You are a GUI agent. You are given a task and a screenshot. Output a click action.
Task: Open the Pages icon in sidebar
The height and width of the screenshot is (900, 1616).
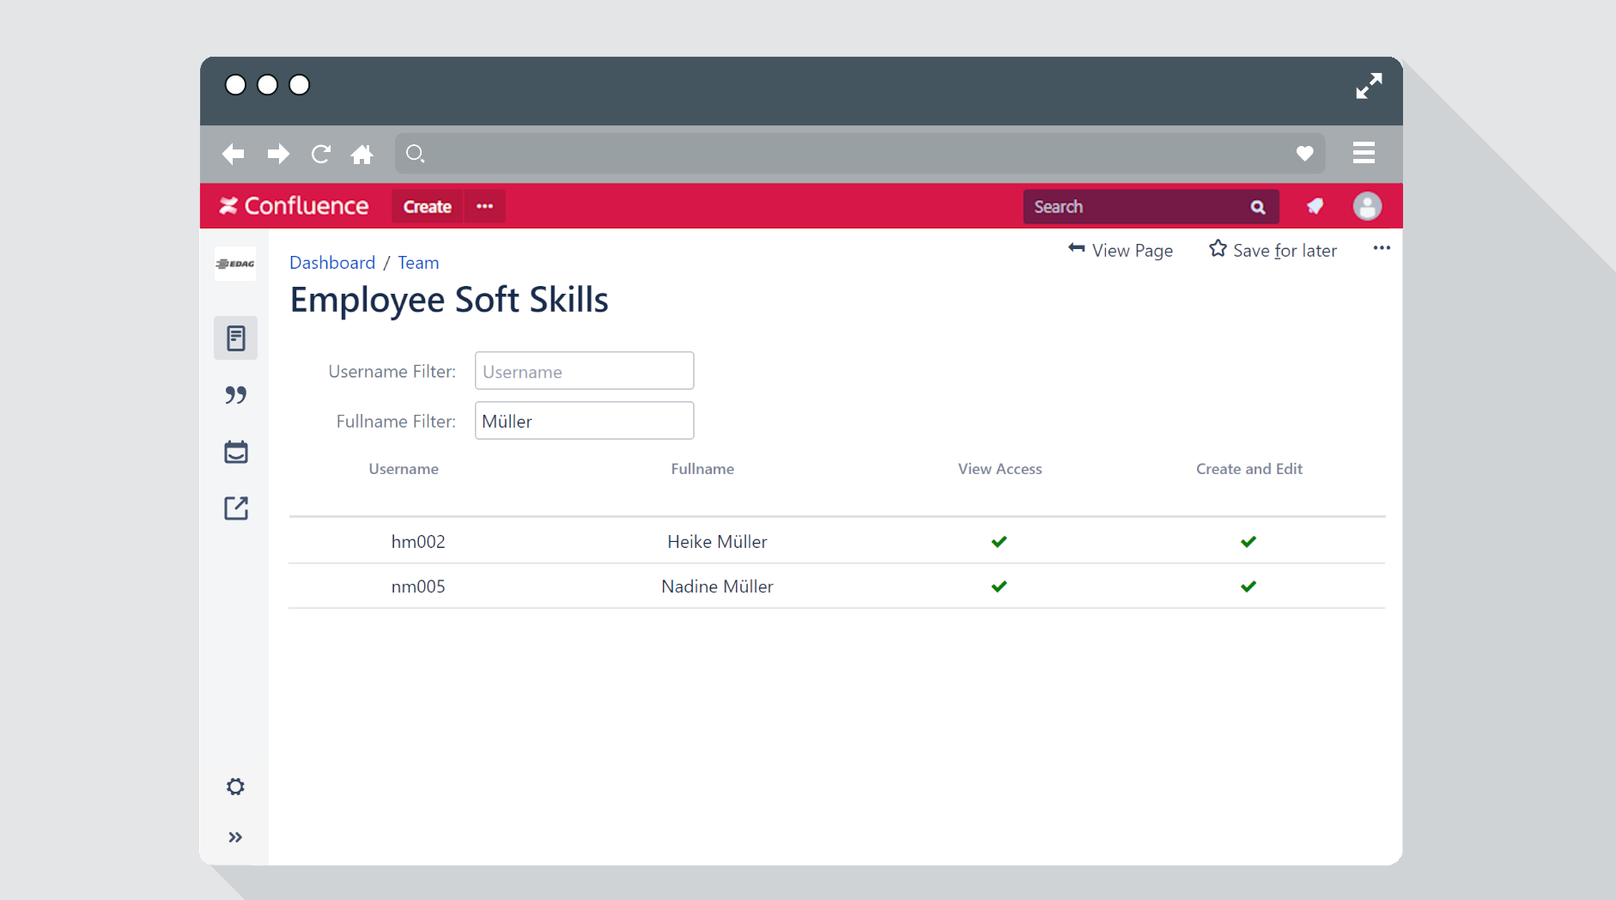coord(236,338)
